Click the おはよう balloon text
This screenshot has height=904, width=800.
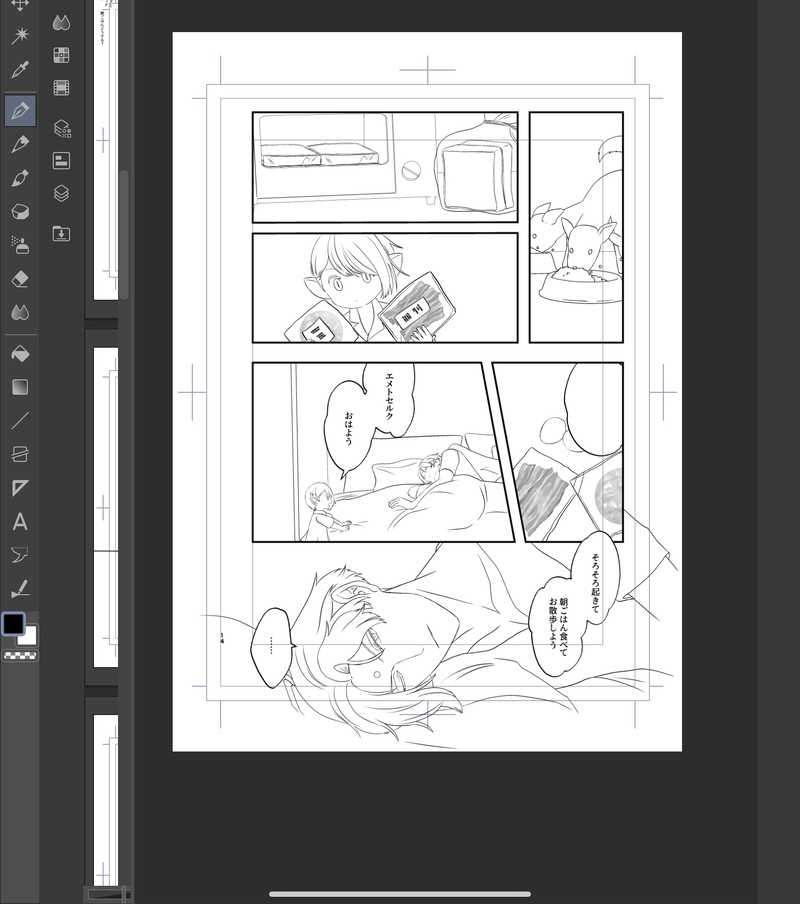(x=348, y=428)
